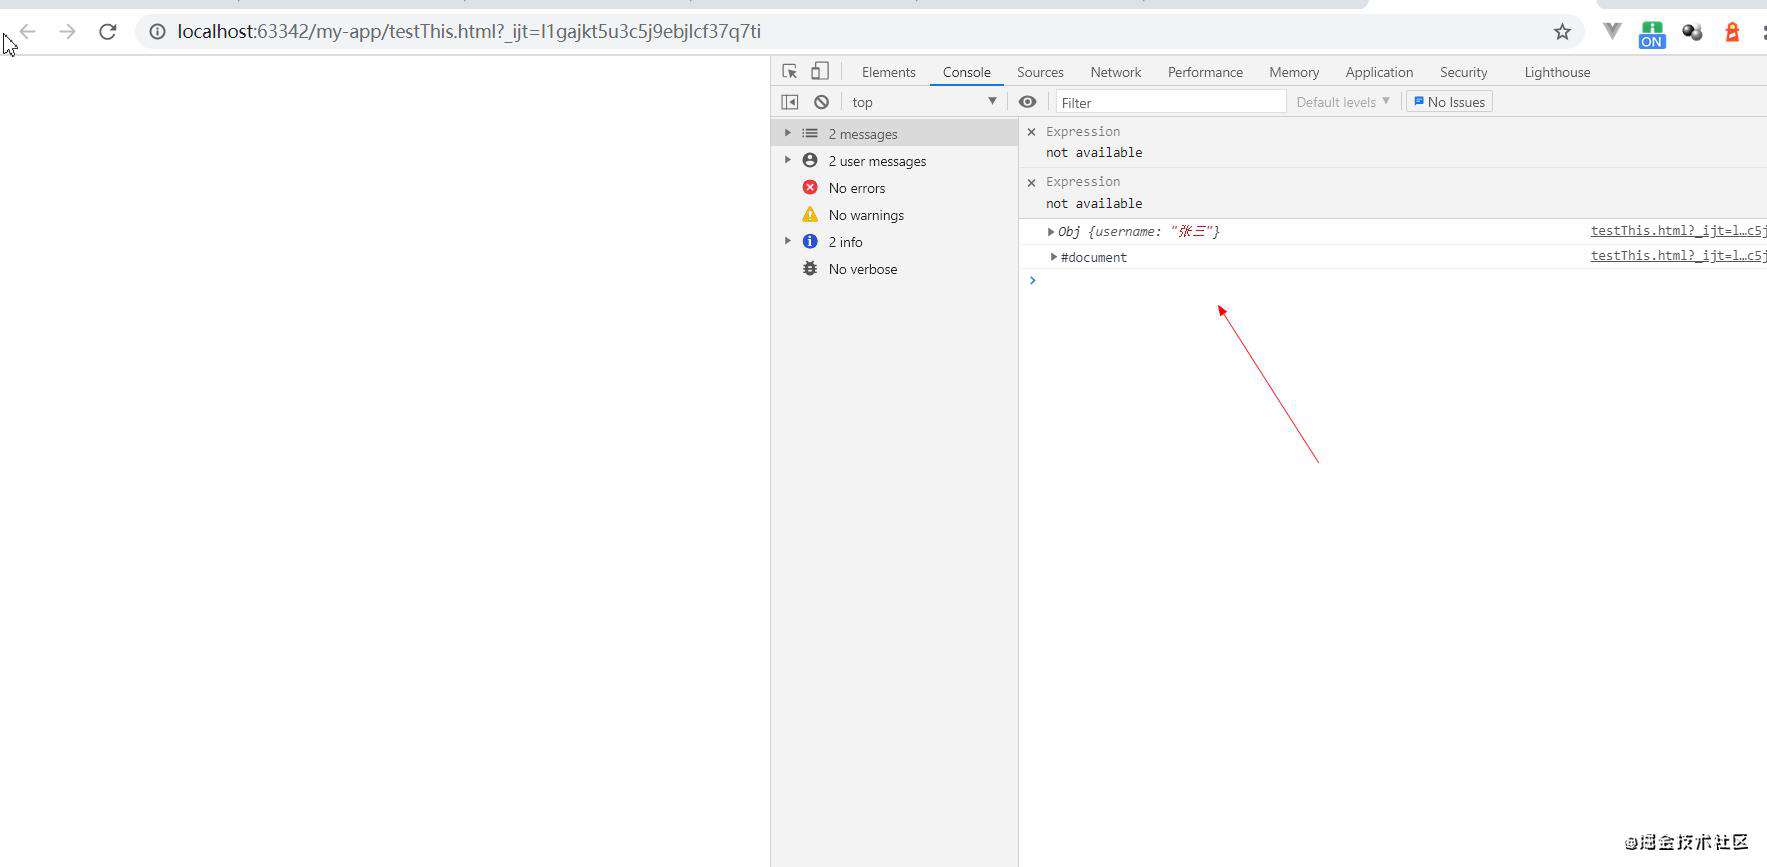The image size is (1767, 867).
Task: Reload the page with refresh icon
Action: 108,32
